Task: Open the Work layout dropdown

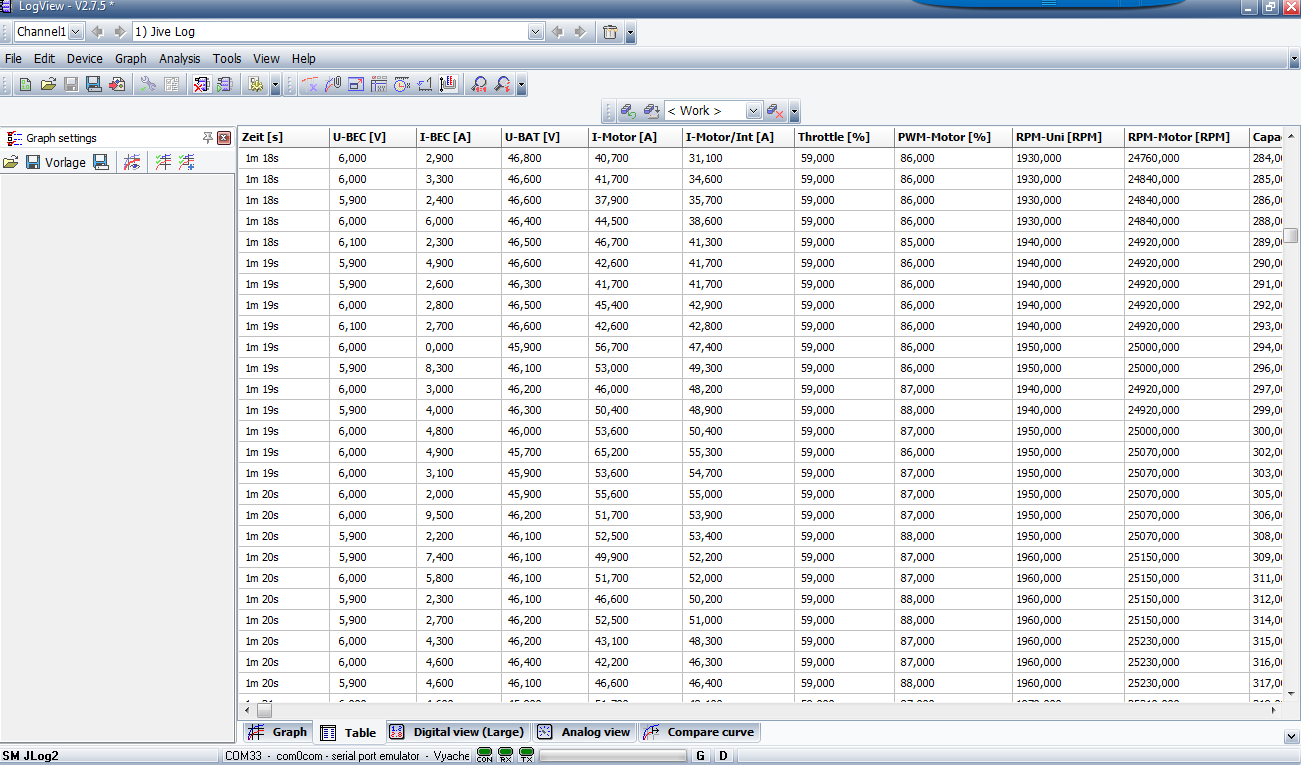Action: 754,111
